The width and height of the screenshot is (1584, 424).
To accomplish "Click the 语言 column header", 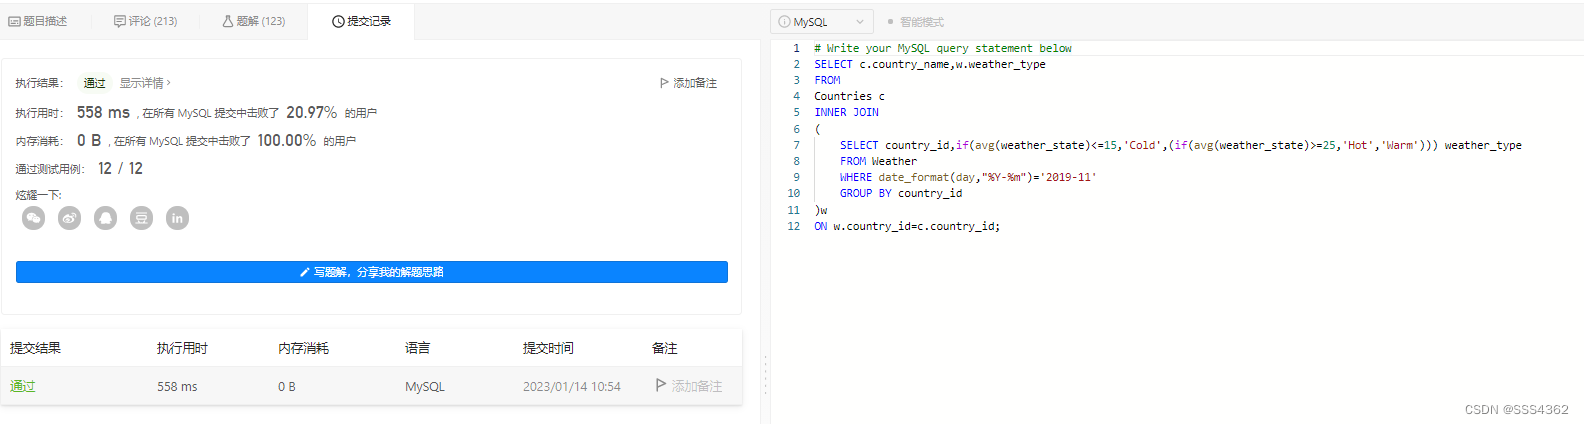I will click(x=418, y=348).
